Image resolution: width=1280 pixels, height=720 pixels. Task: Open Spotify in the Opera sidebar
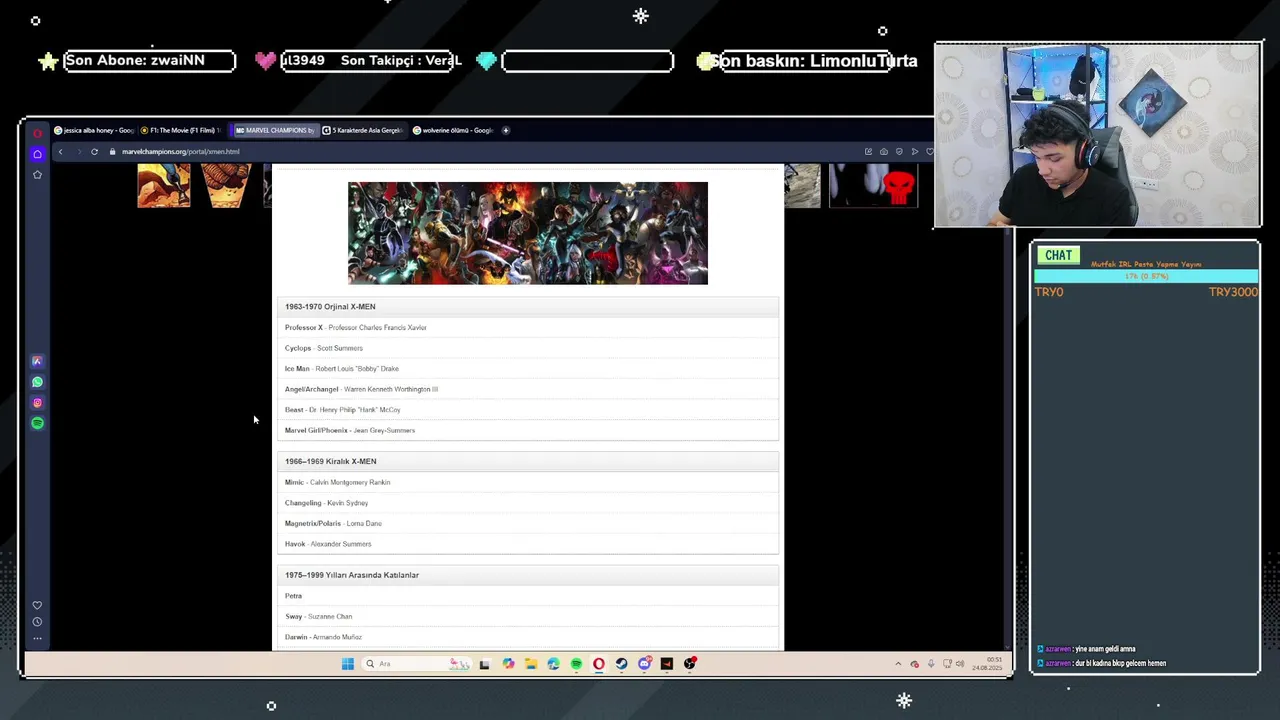click(37, 423)
